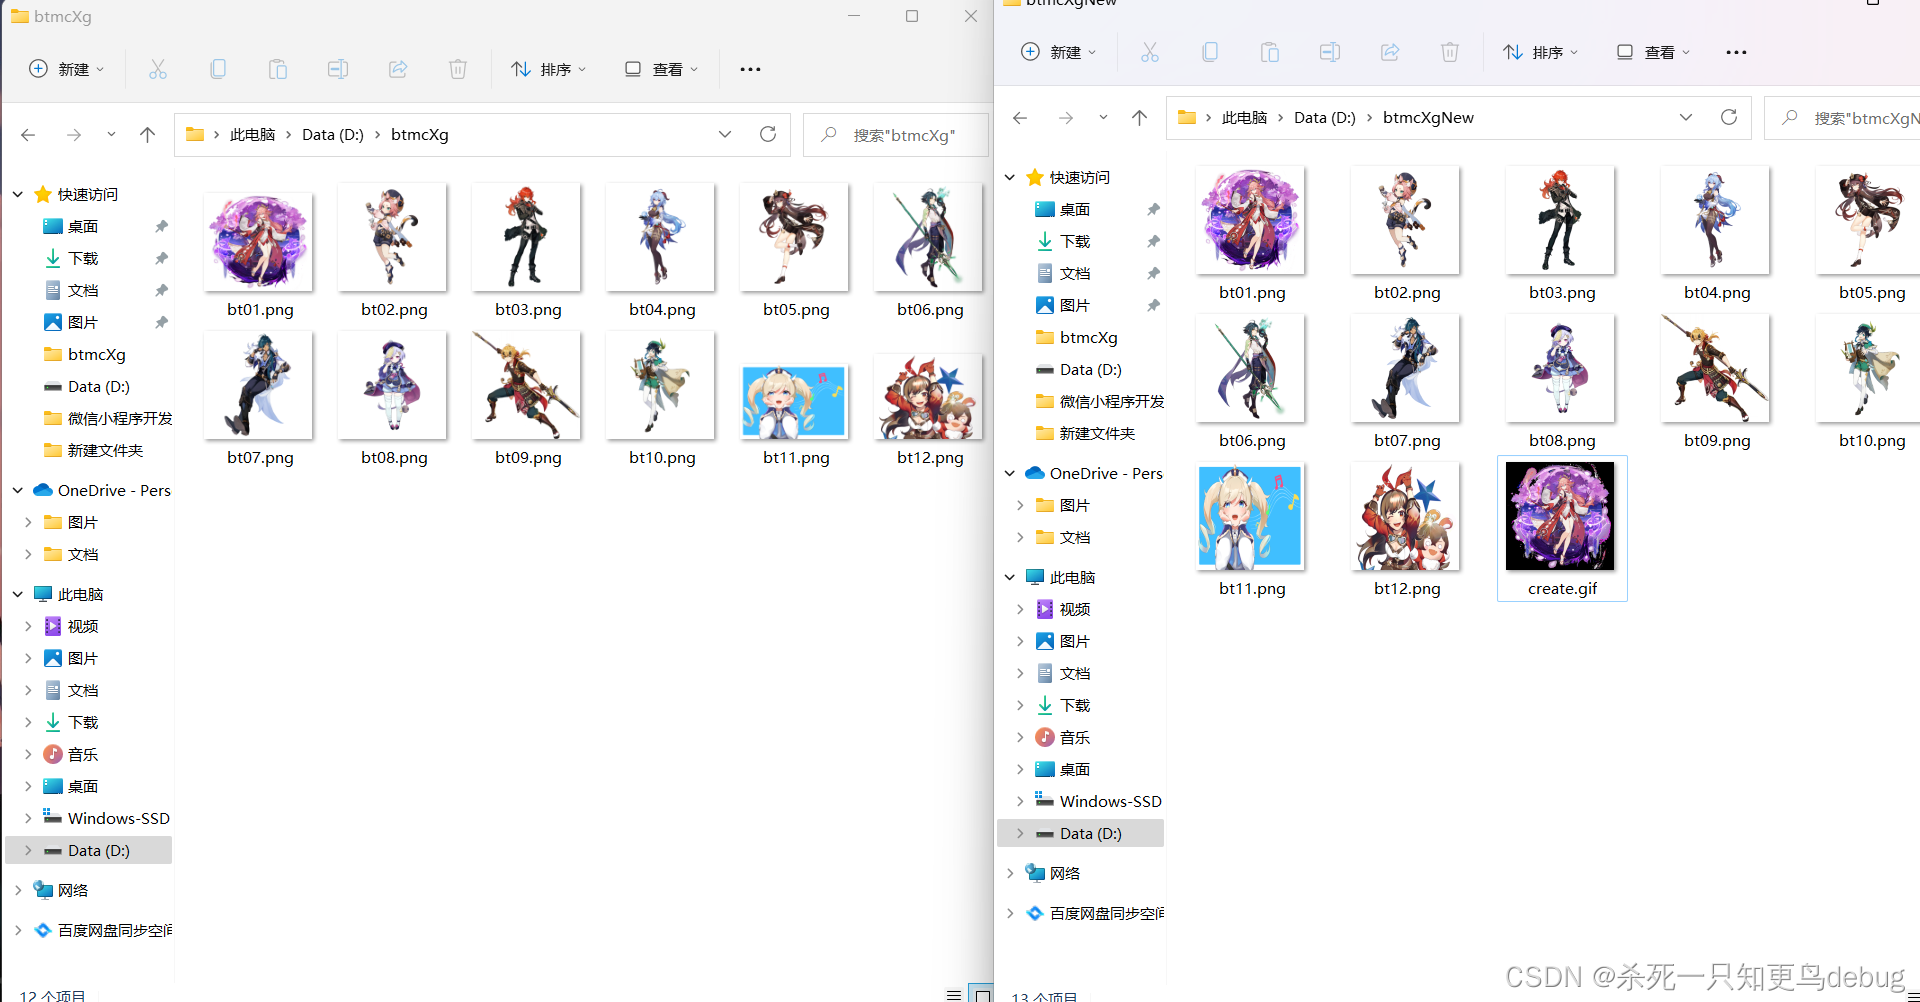This screenshot has height=1002, width=1920.
Task: Click the Delete trash icon in btmcXg window
Action: pos(458,69)
